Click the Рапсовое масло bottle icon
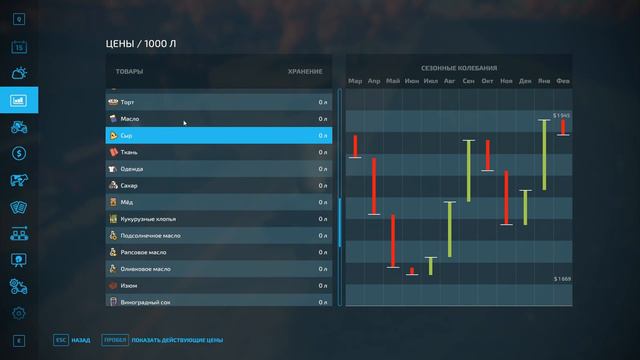The width and height of the screenshot is (640, 360). 113,252
